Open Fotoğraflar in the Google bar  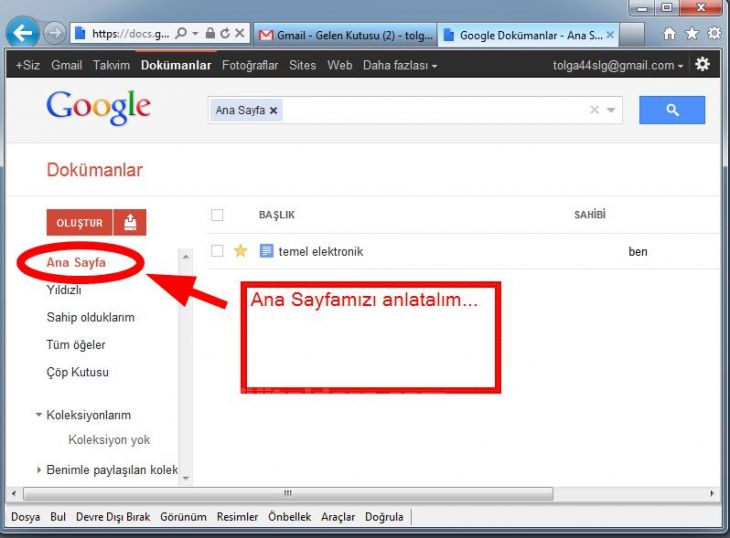tap(250, 65)
